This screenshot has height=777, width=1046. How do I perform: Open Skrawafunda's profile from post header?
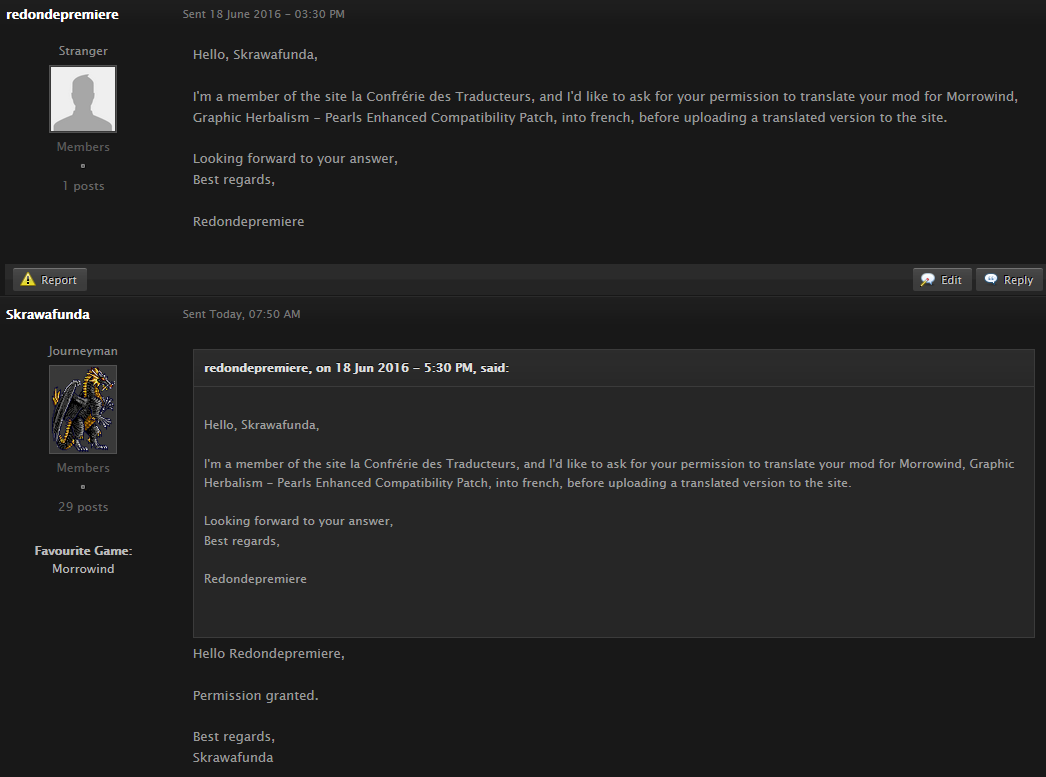[x=47, y=314]
